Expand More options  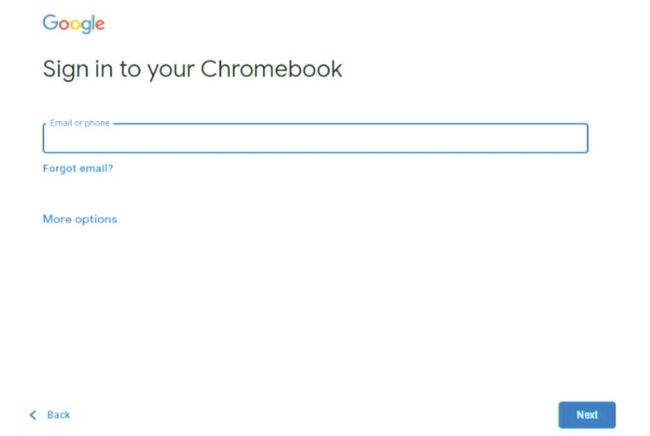click(x=80, y=219)
